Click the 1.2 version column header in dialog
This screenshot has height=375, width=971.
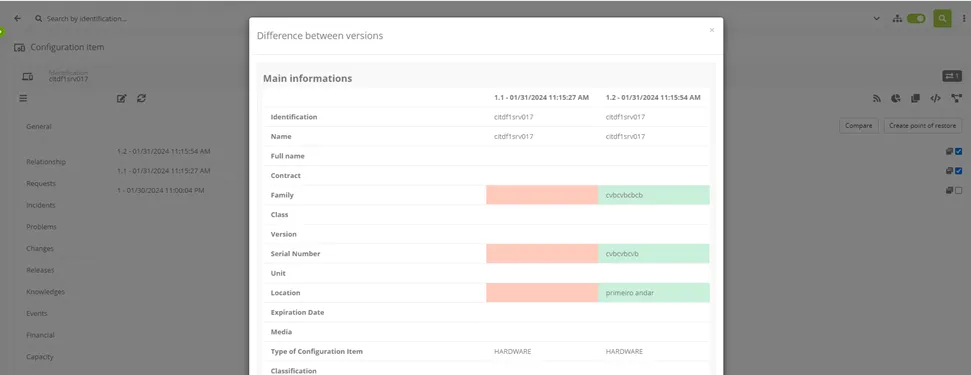653,98
